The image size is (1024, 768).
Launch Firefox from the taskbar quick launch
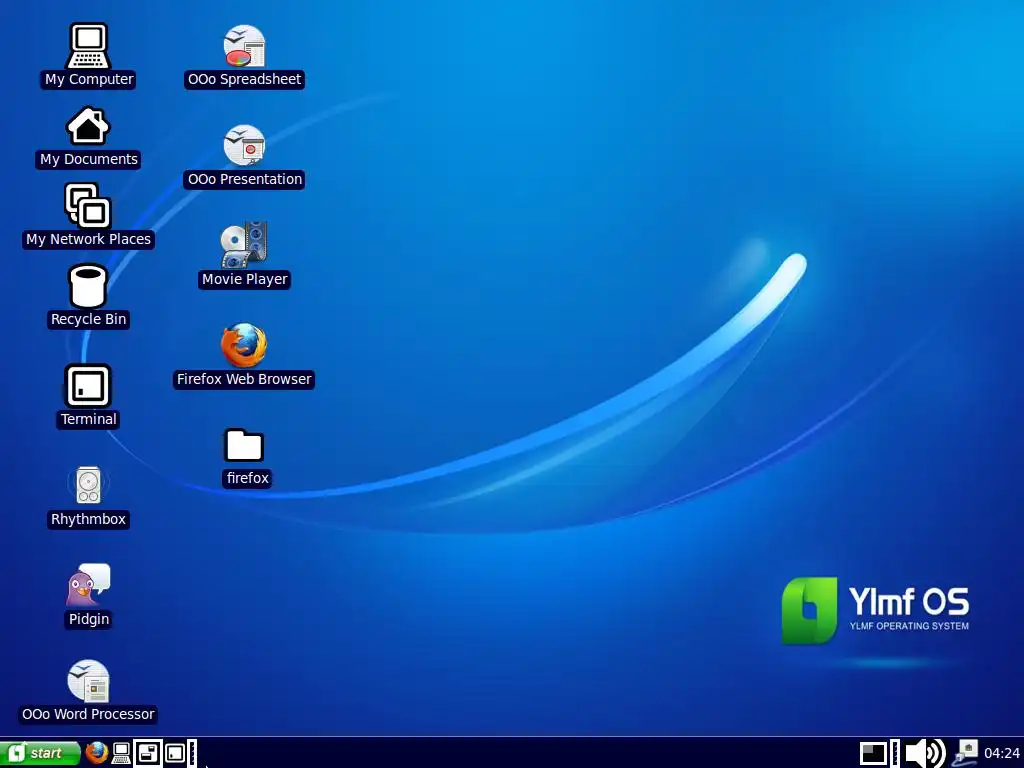tap(97, 753)
